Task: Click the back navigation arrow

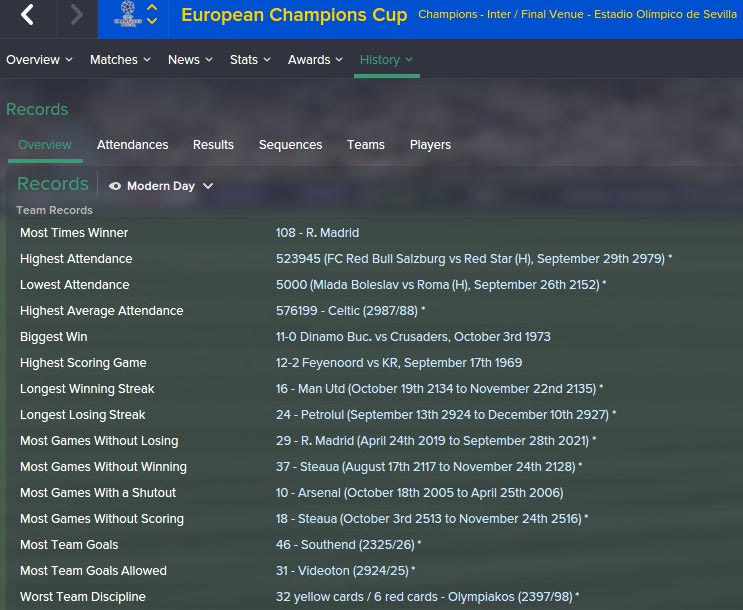Action: coord(28,15)
